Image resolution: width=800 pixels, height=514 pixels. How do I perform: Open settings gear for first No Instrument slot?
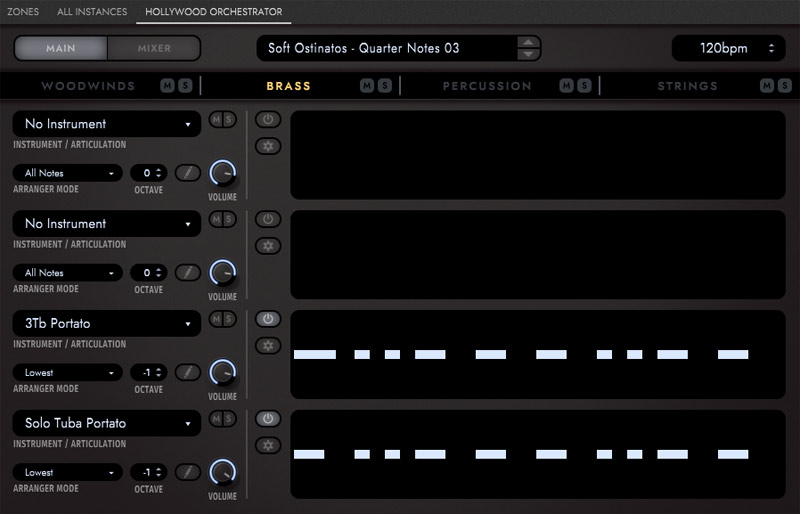tap(268, 146)
